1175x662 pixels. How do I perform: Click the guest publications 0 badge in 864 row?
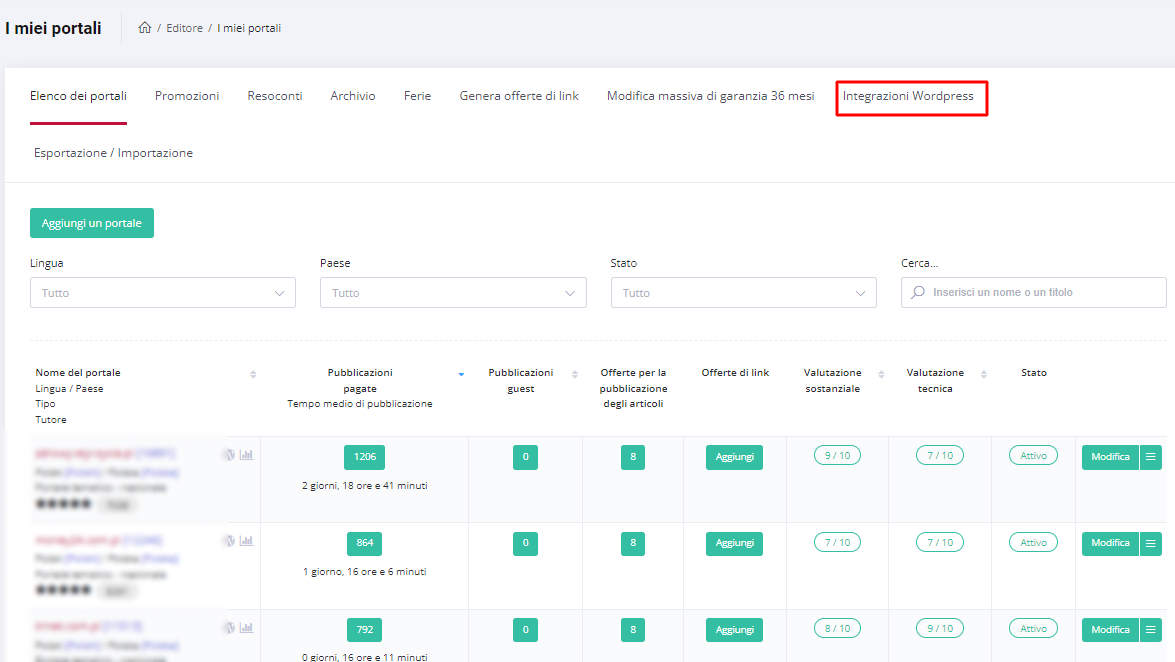(x=525, y=544)
